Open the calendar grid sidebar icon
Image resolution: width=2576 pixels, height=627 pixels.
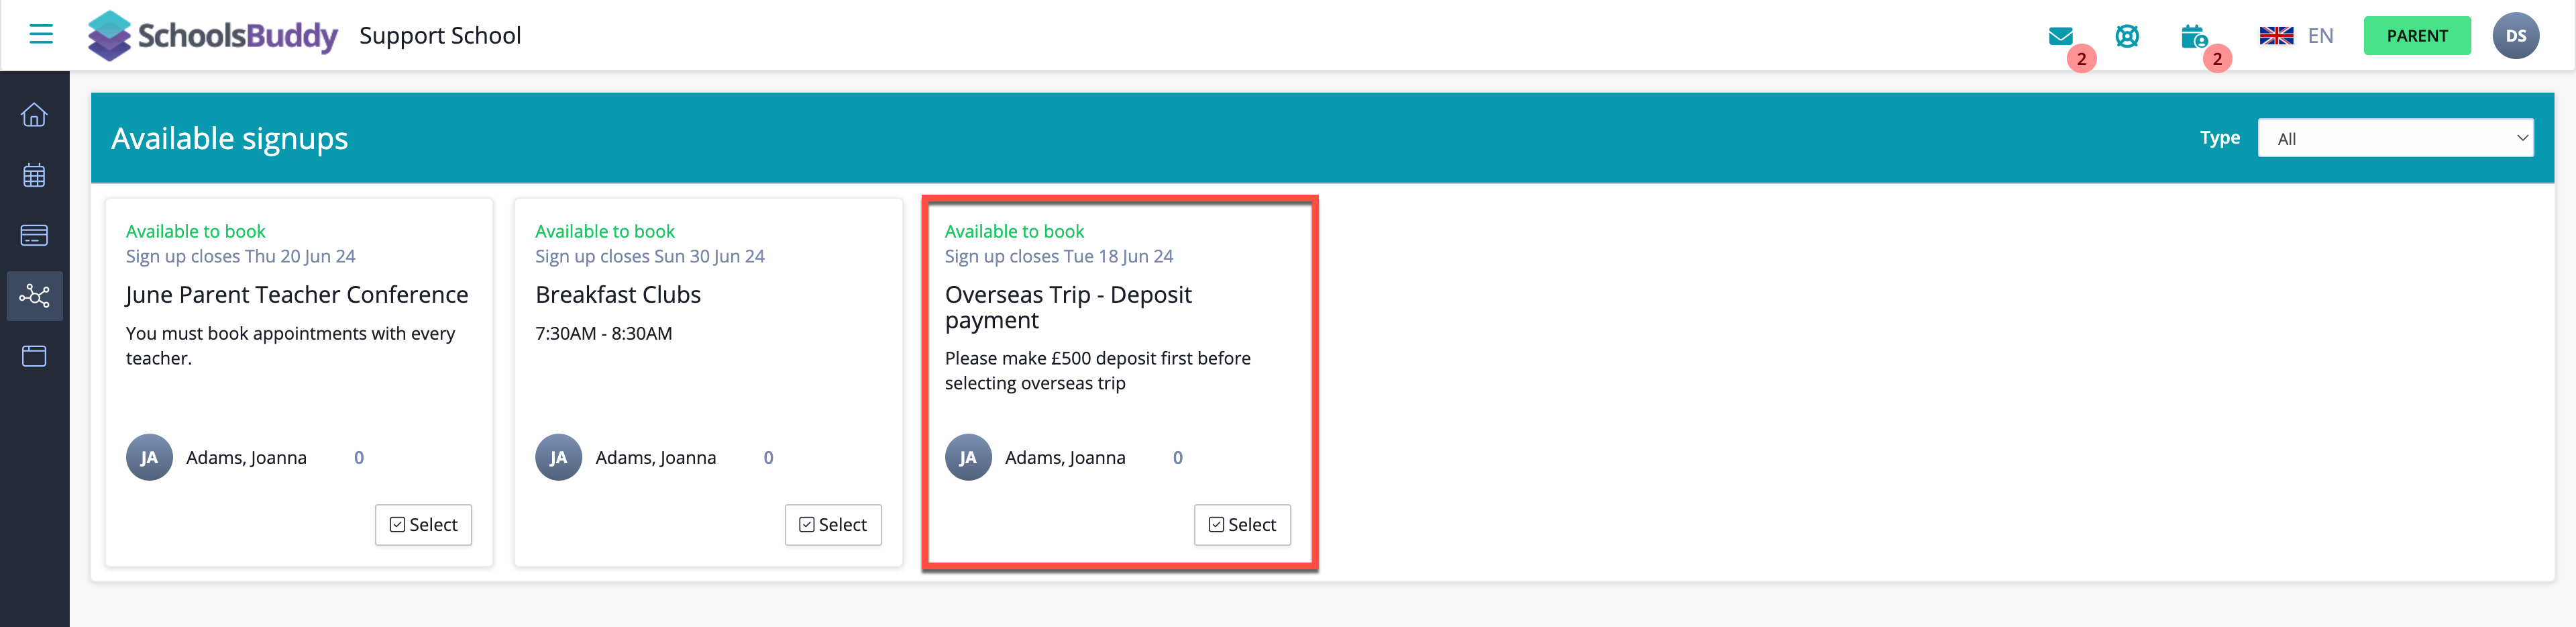(34, 176)
